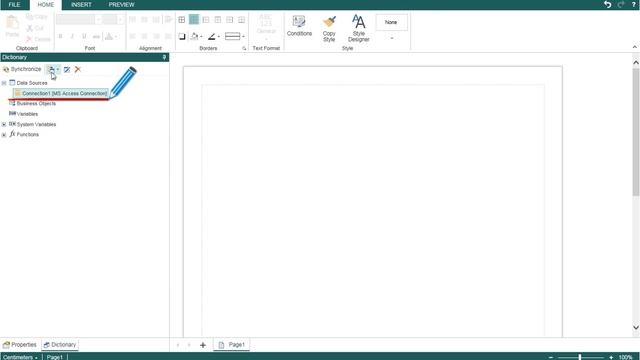Collapse the Data Sources tree node

tap(4, 83)
